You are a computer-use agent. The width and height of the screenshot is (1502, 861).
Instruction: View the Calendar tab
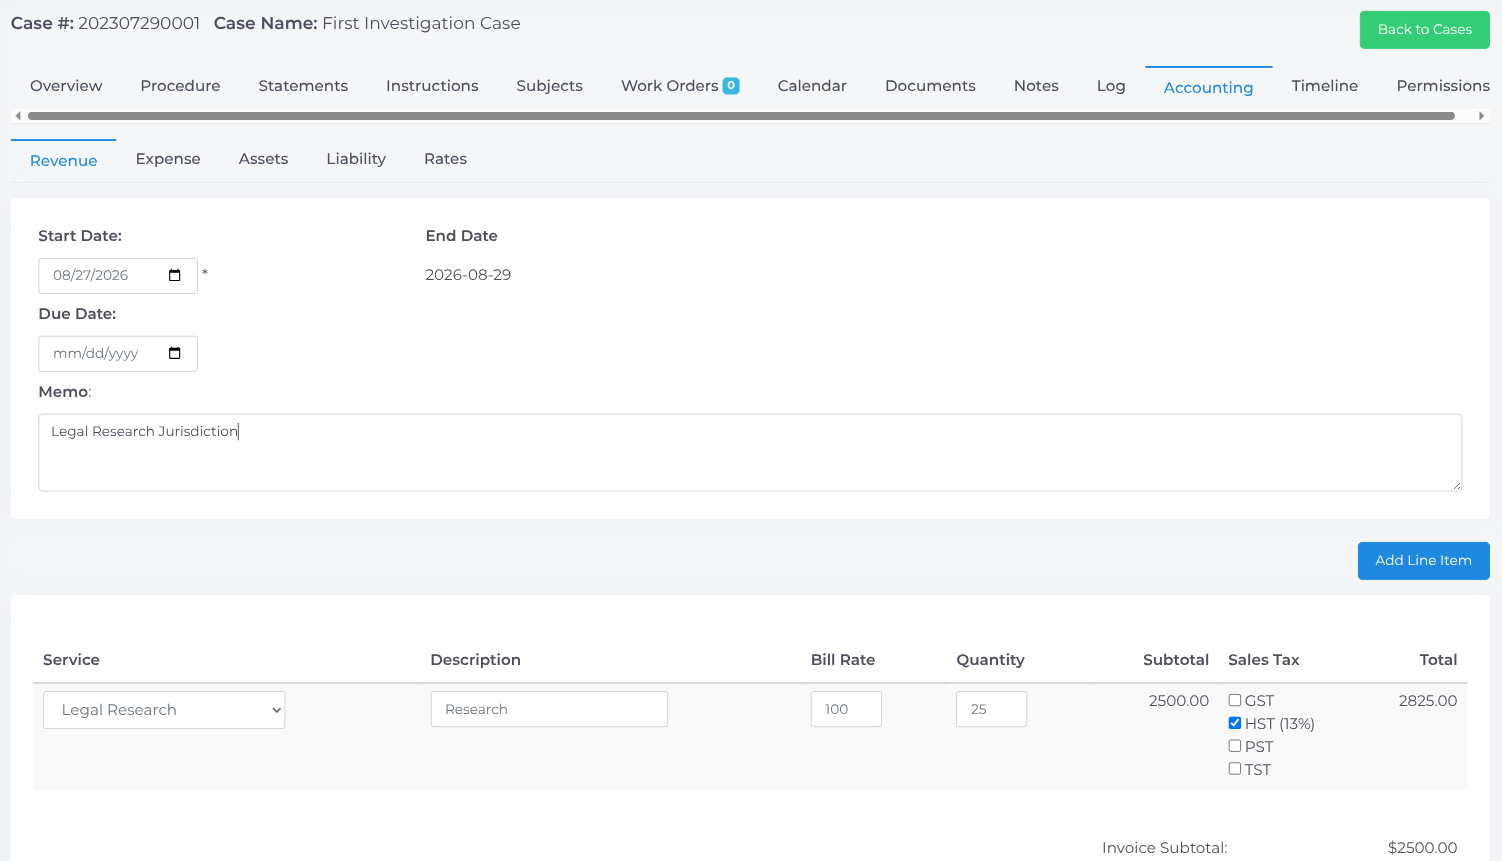coord(812,86)
